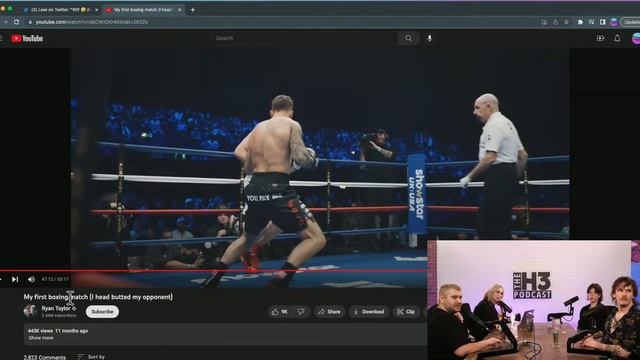
Task: Open the browser side panel icon
Action: [x=602, y=22]
